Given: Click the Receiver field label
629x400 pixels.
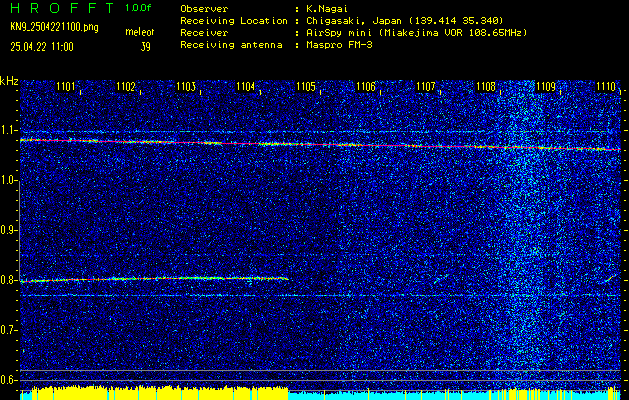Looking at the screenshot, I should pos(204,33).
